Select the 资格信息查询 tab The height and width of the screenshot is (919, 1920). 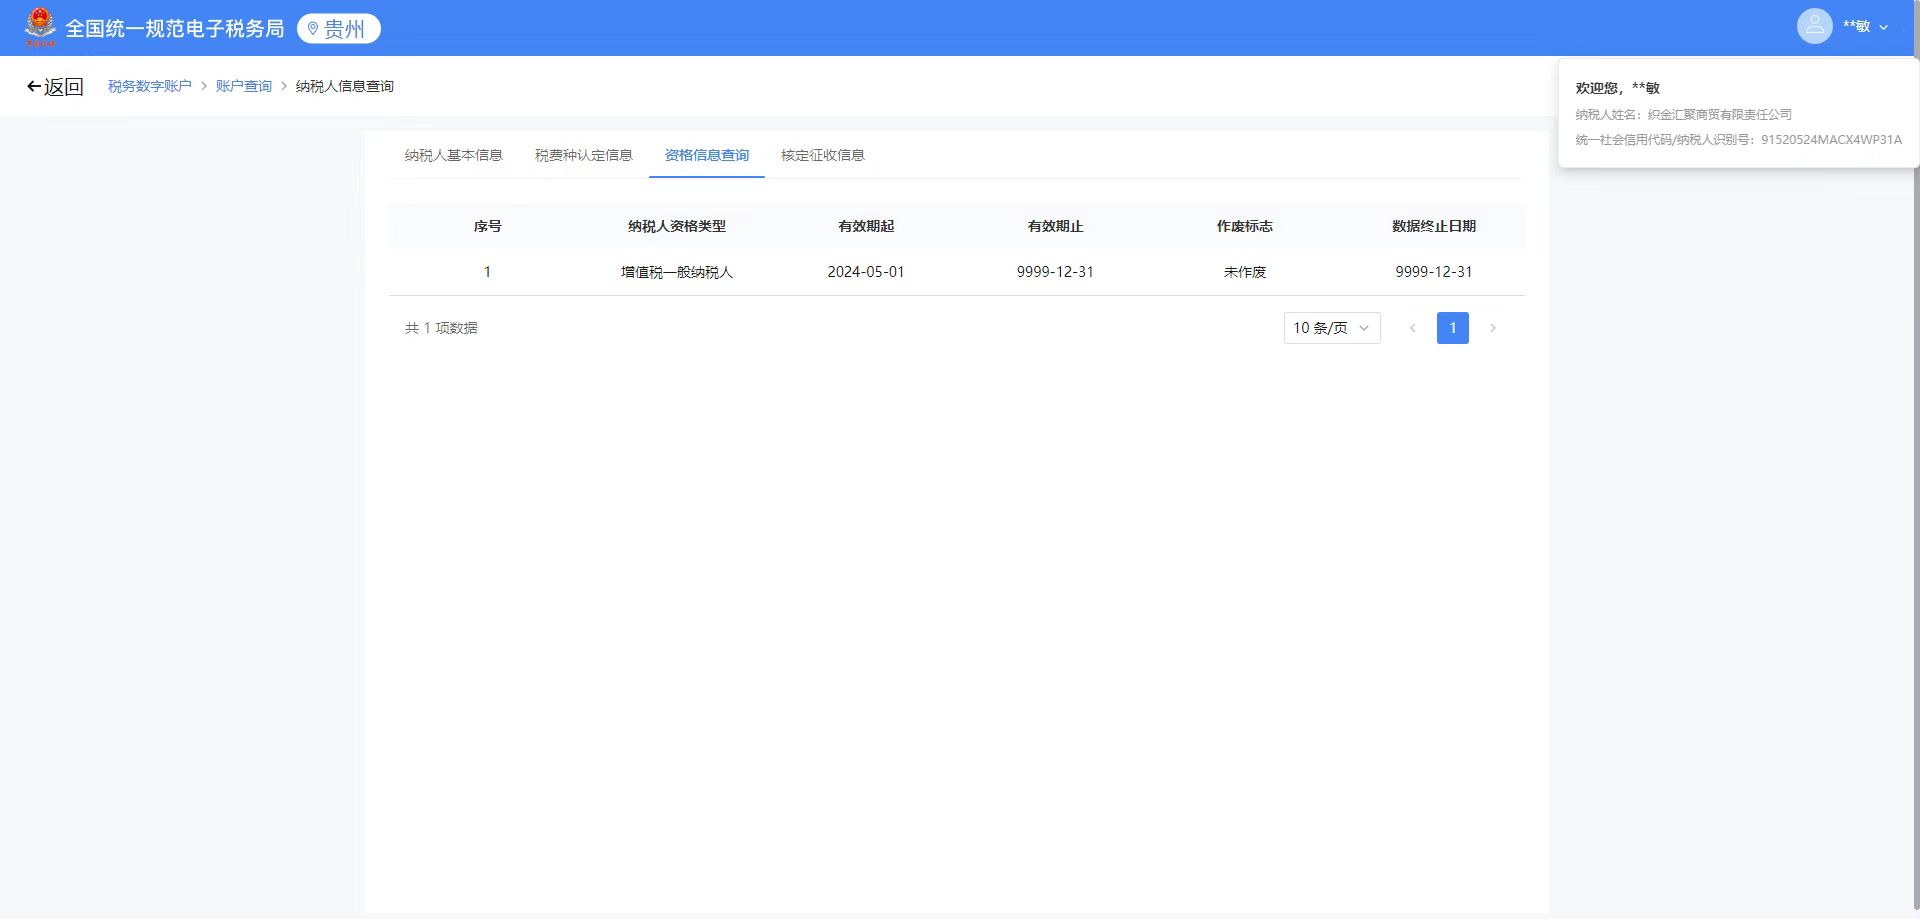point(706,155)
